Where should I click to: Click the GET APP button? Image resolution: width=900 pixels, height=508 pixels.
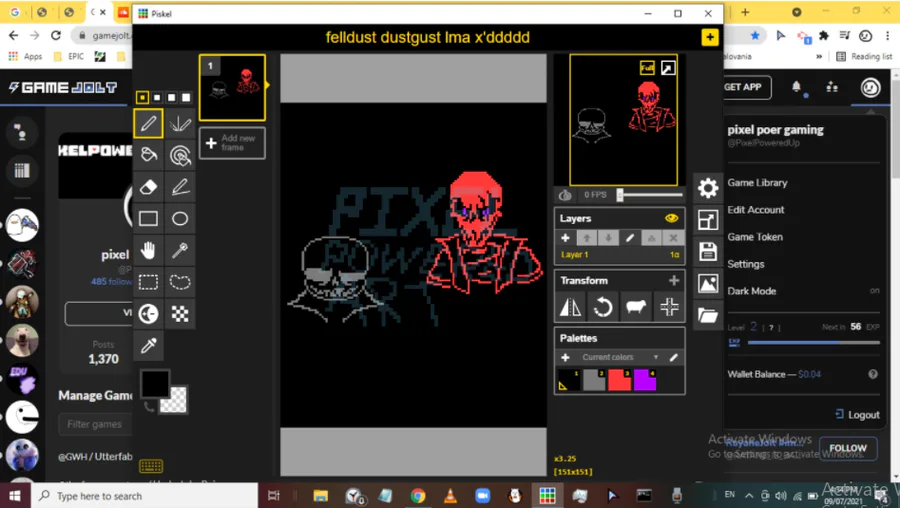[x=744, y=87]
